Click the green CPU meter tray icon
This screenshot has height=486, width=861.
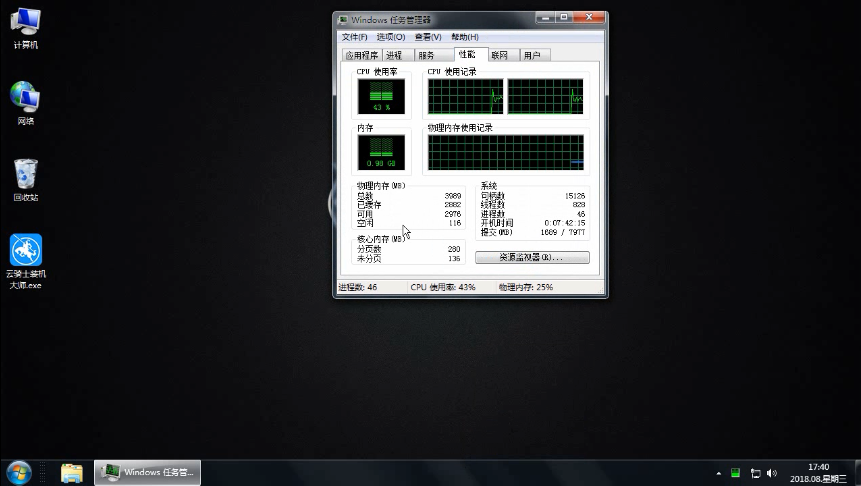pos(735,473)
